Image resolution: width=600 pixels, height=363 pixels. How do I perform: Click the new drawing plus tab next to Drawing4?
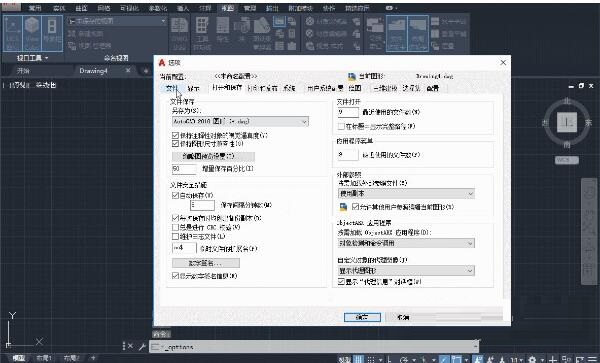(x=146, y=71)
